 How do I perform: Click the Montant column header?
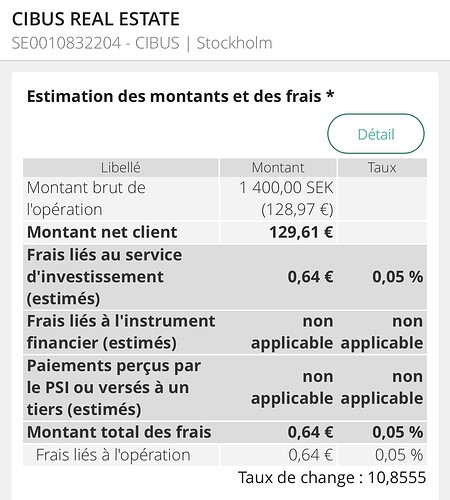pyautogui.click(x=278, y=168)
